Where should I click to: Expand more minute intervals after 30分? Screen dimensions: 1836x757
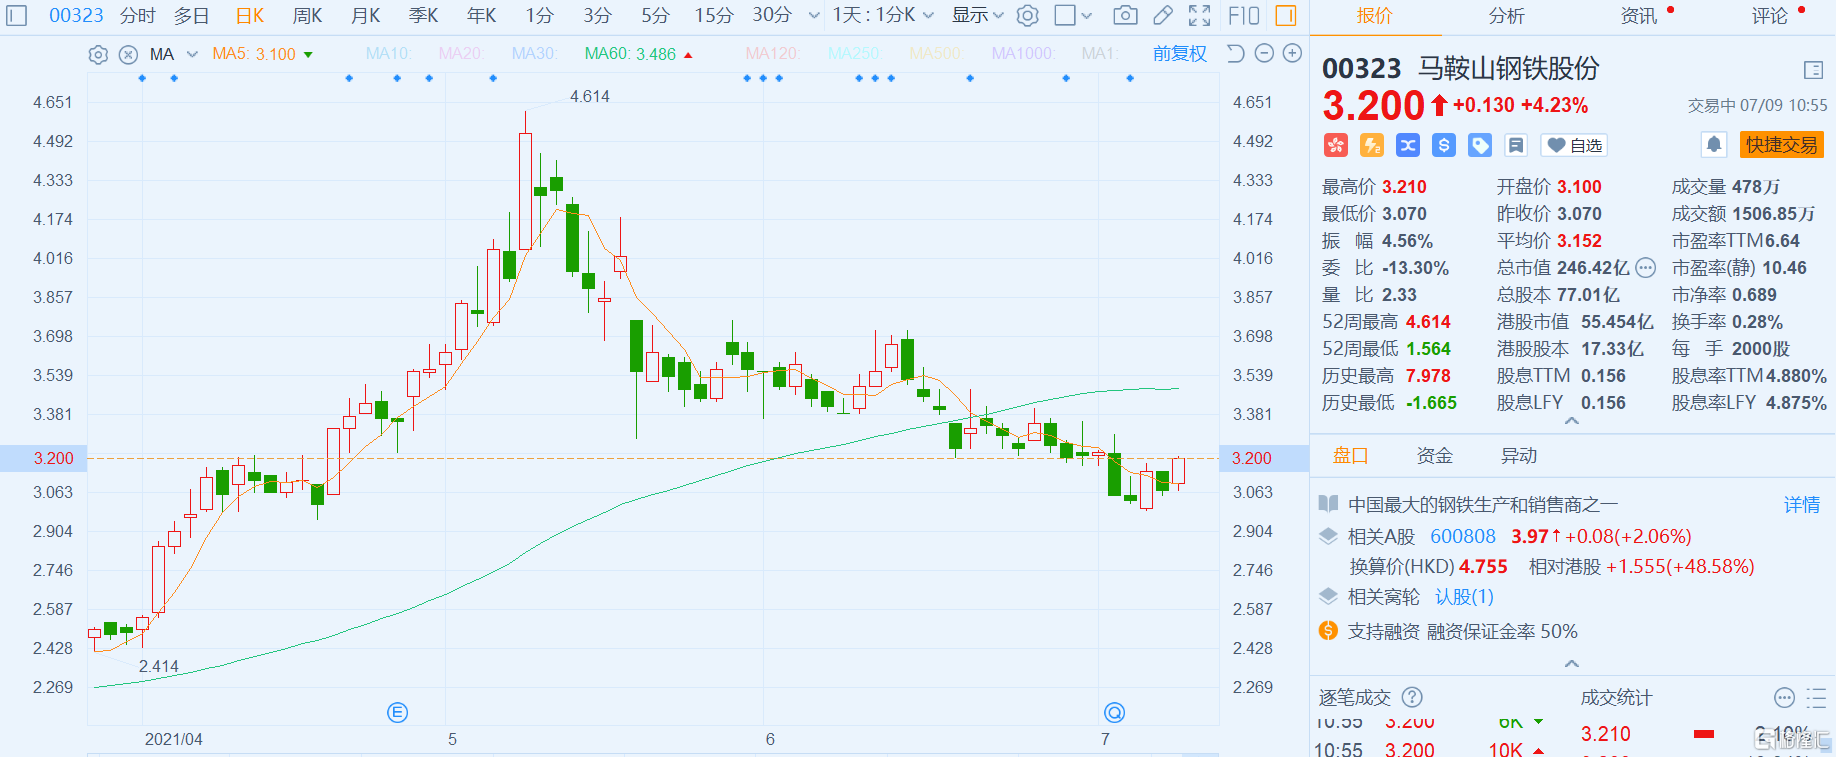pyautogui.click(x=814, y=15)
